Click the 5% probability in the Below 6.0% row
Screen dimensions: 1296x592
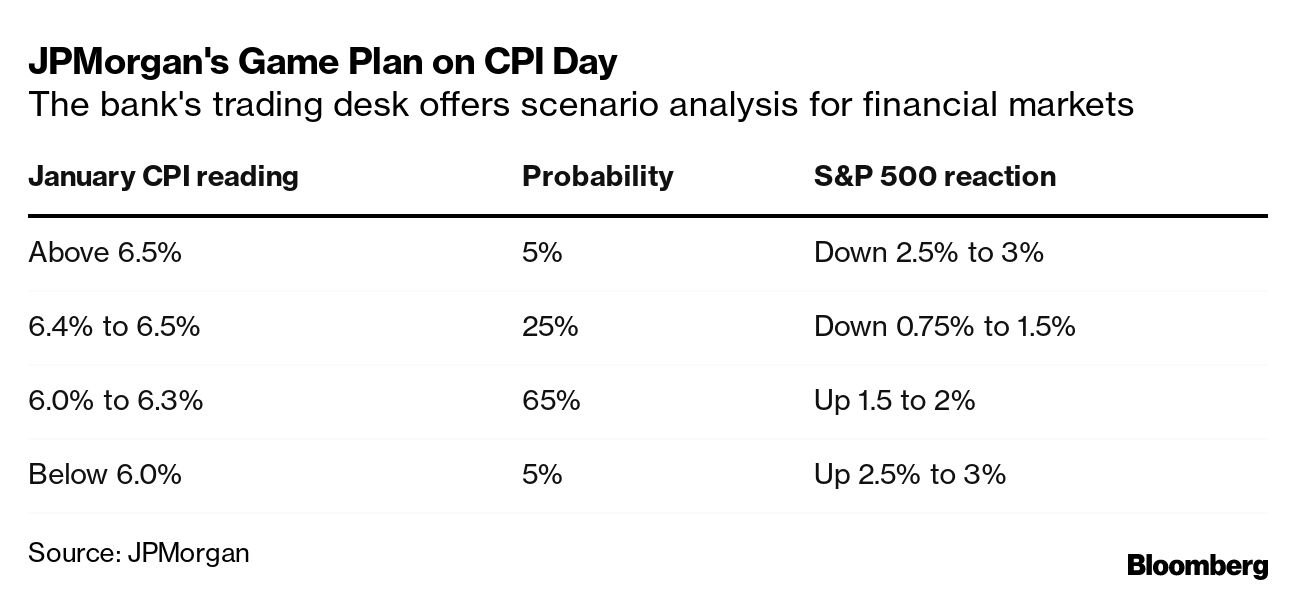tap(542, 474)
